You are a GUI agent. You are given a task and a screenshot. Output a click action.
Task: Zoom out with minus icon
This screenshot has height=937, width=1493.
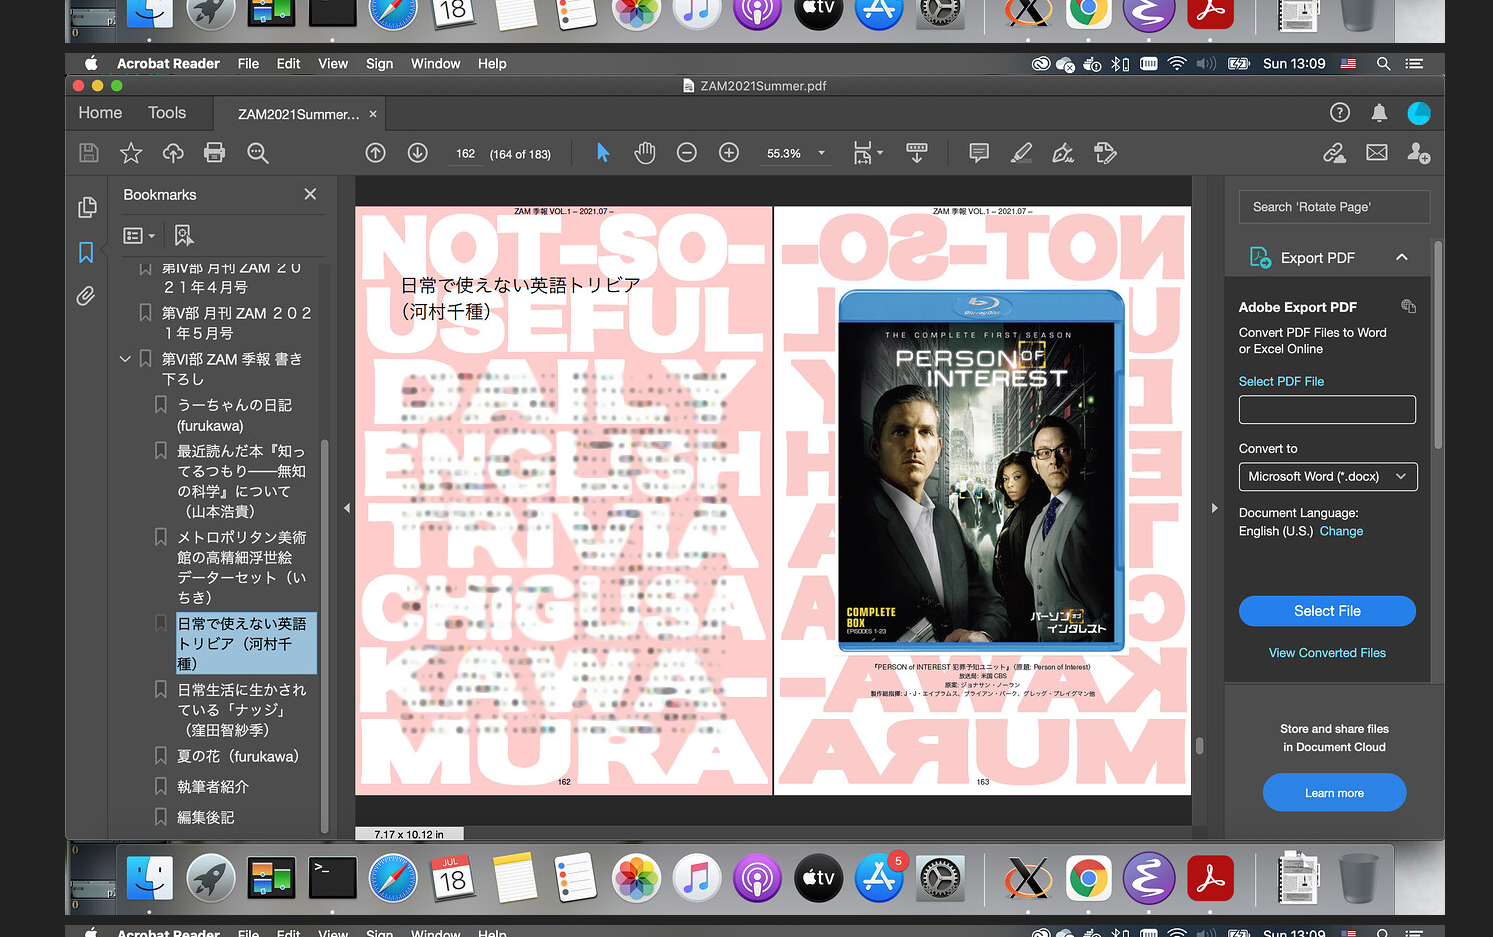point(687,153)
